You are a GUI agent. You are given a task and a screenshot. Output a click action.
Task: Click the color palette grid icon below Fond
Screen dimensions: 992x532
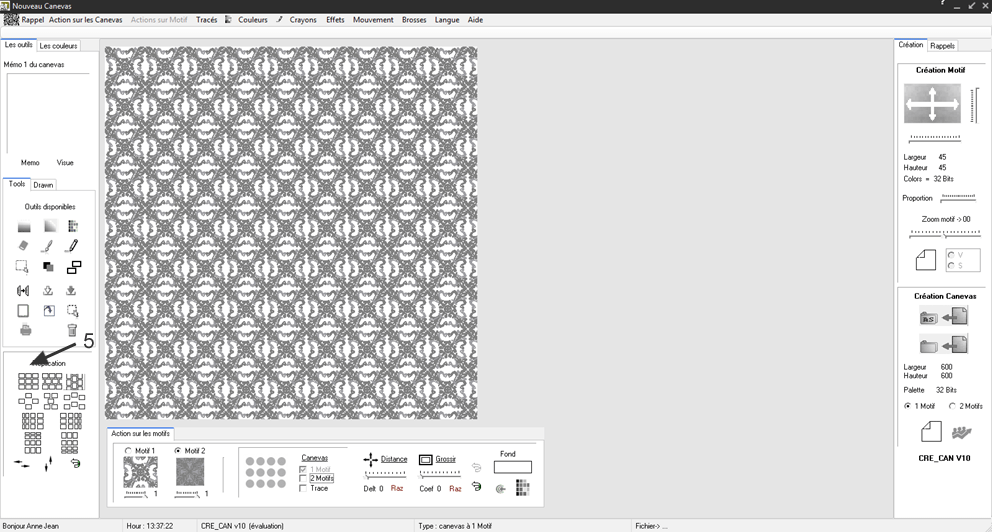pyautogui.click(x=521, y=488)
